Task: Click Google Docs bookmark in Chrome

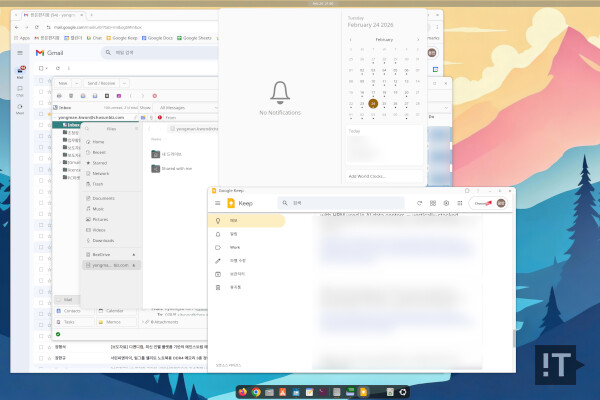Action: tap(157, 37)
